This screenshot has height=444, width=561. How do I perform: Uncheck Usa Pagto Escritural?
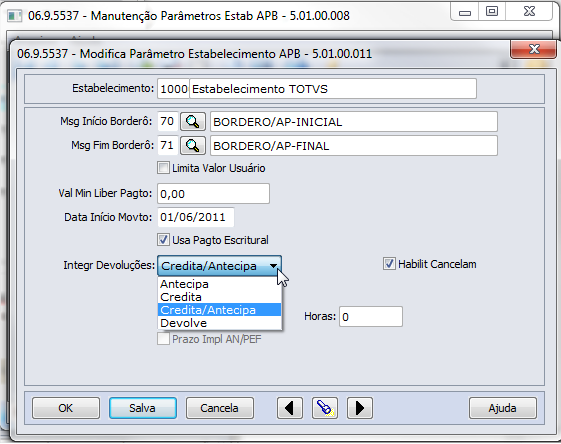point(164,240)
